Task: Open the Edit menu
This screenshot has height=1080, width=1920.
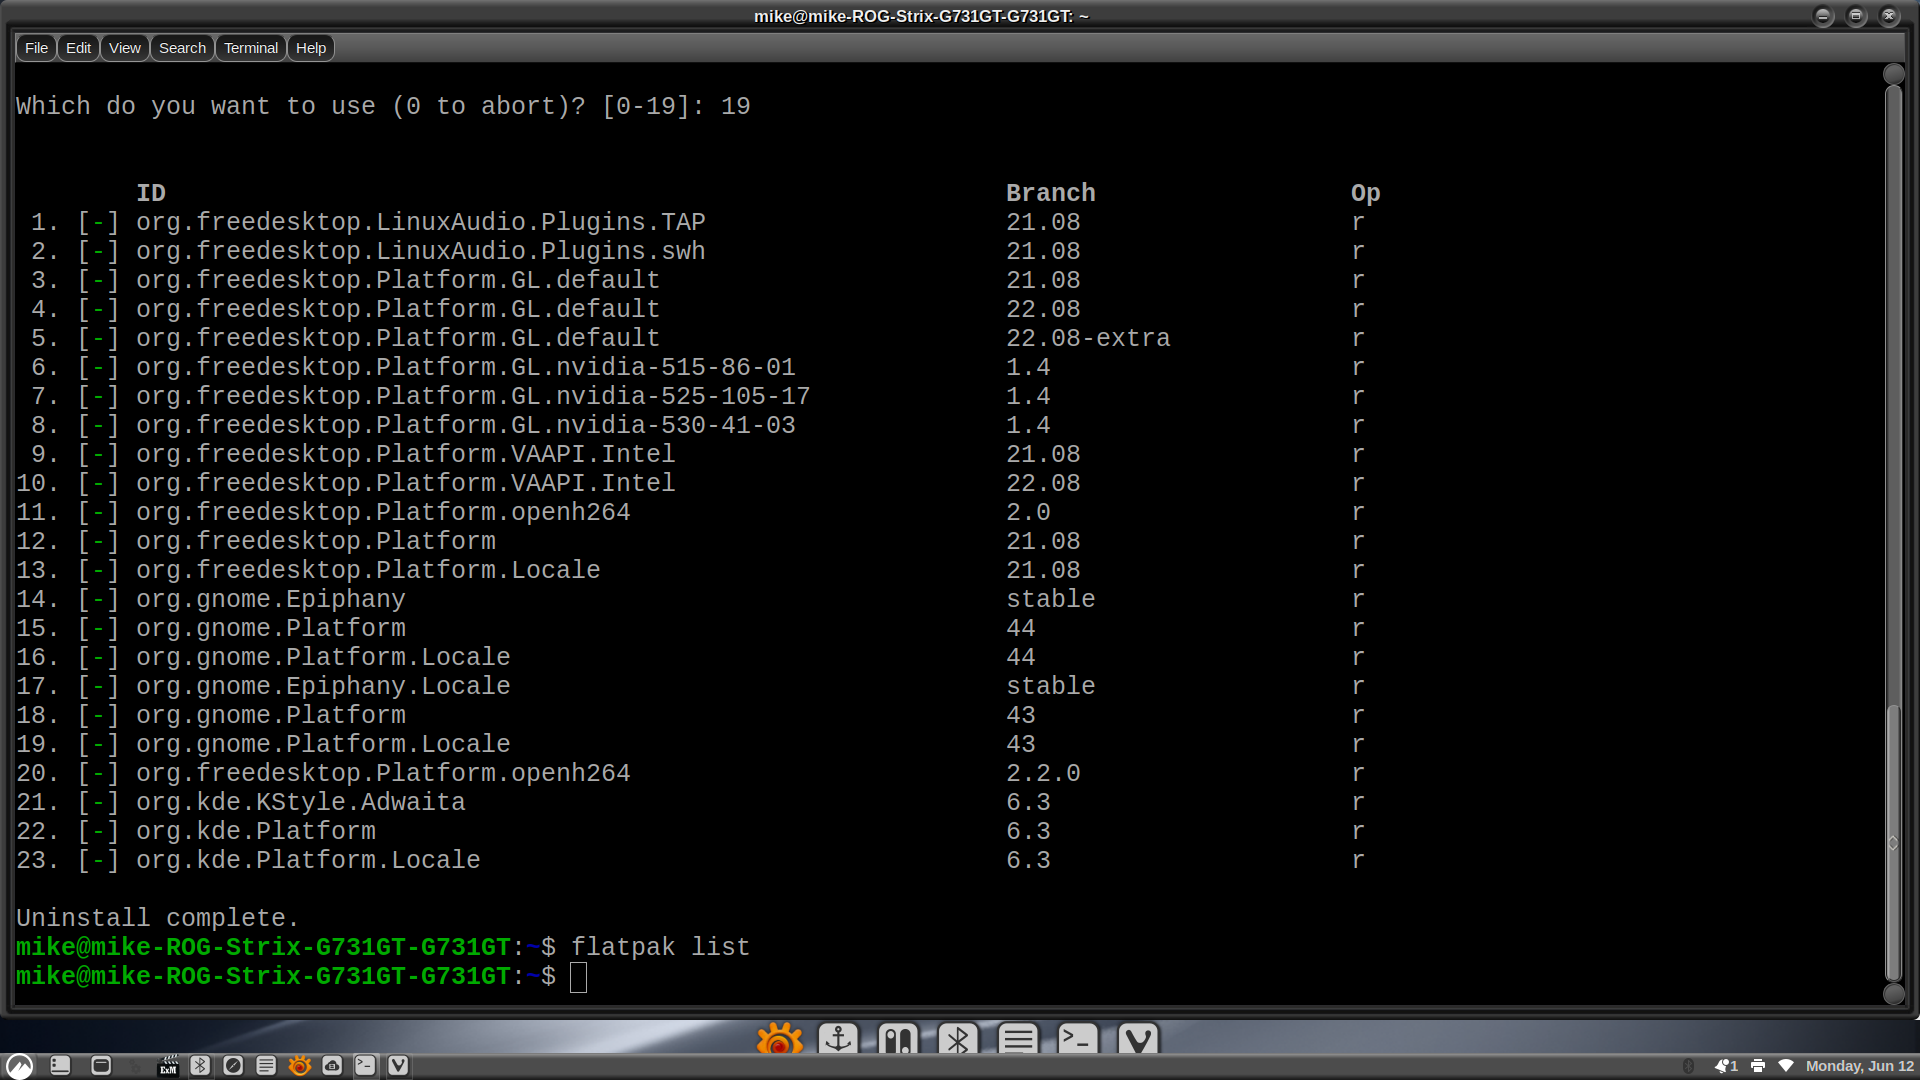Action: tap(78, 48)
